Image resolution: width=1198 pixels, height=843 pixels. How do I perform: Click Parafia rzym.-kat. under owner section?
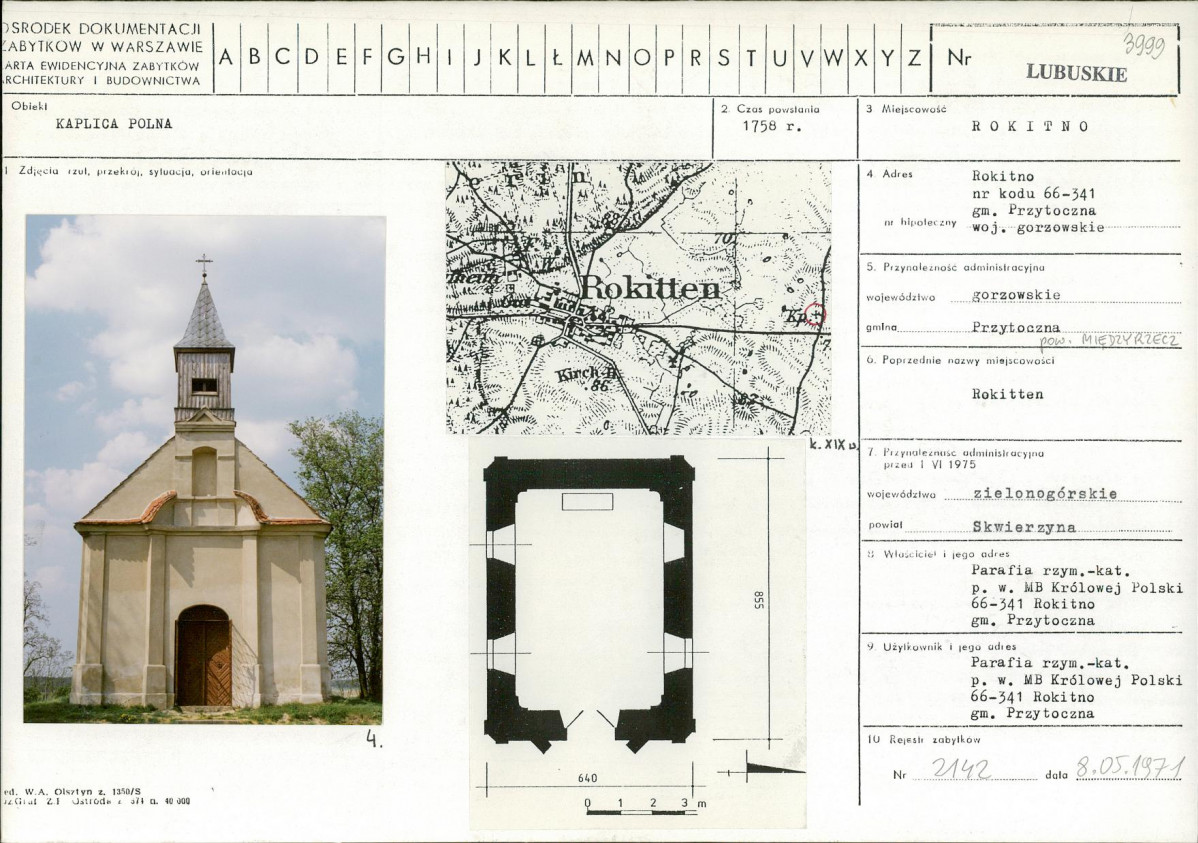1051,570
